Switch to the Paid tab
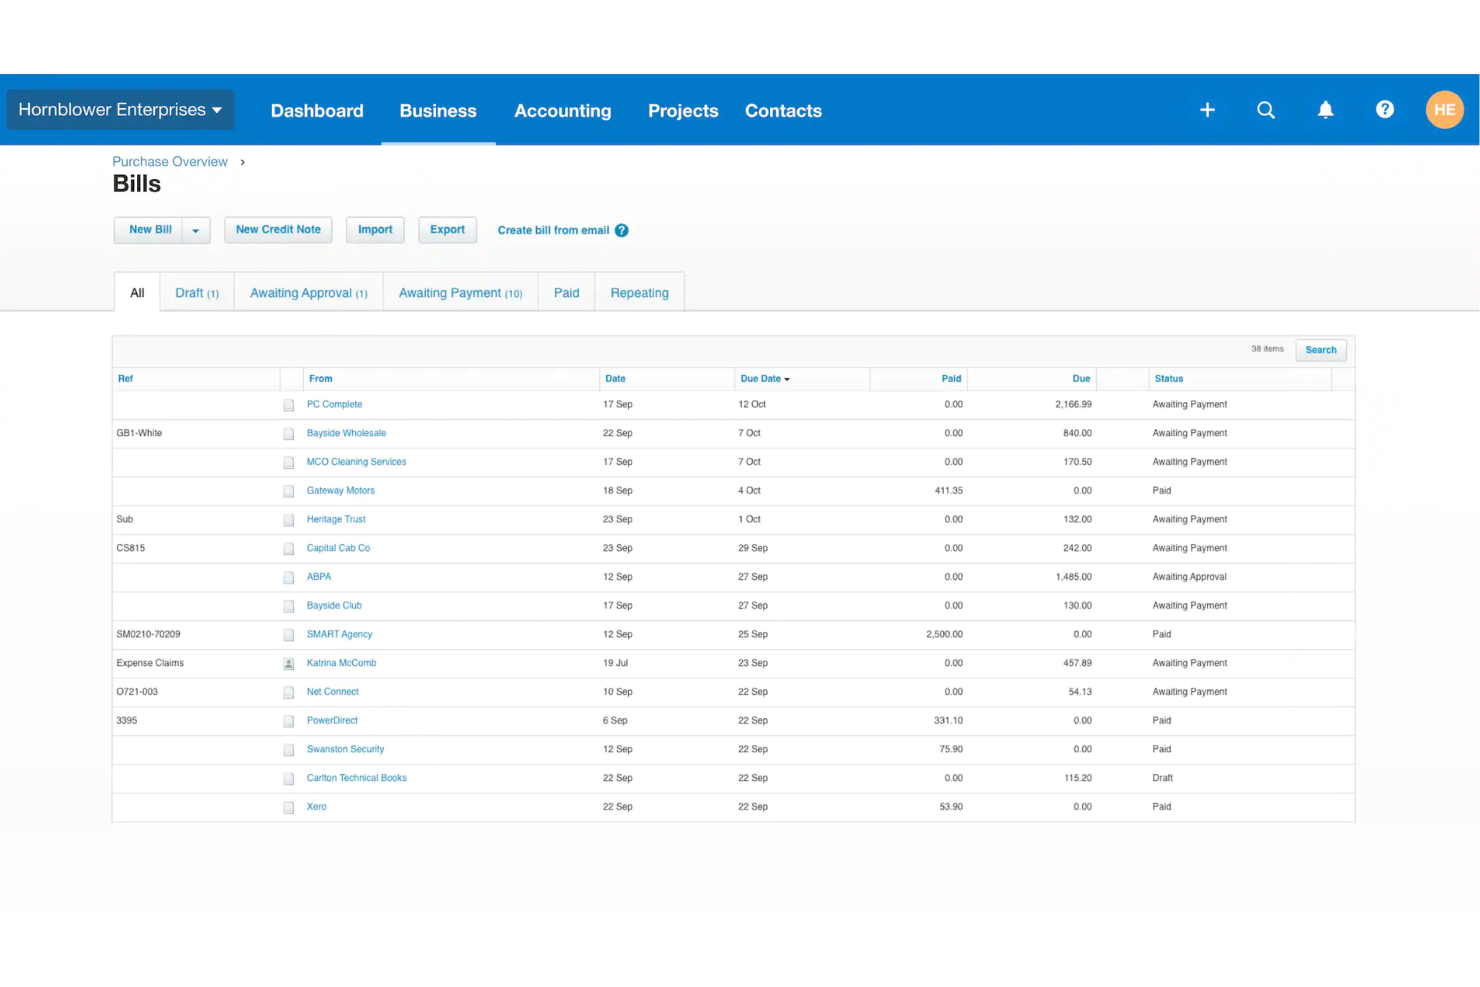 point(567,293)
